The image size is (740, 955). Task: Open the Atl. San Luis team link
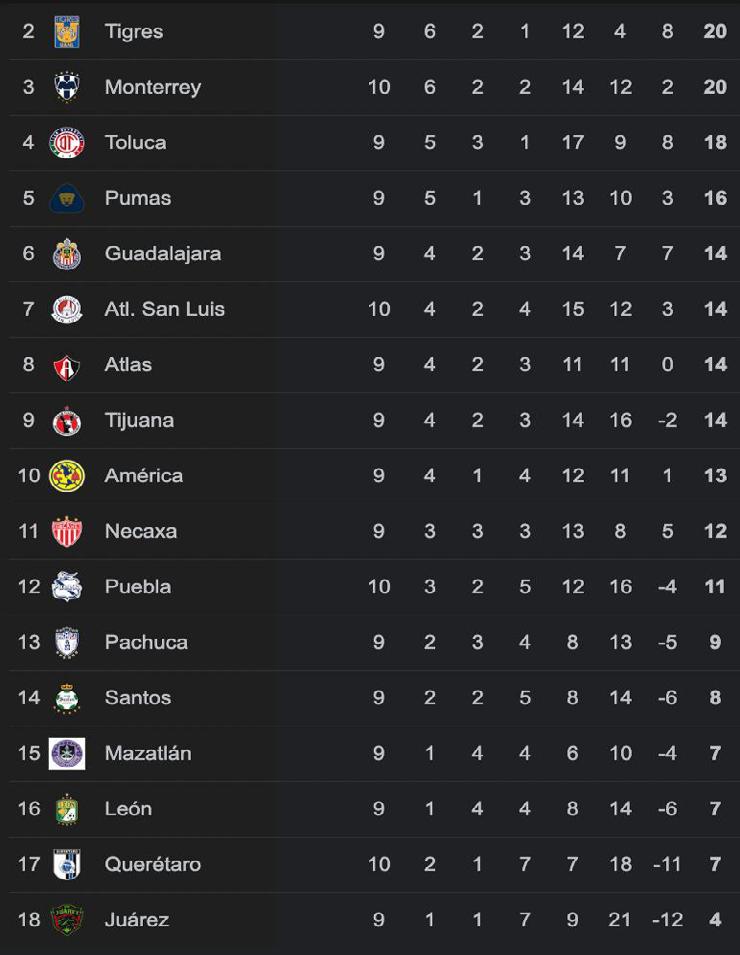tap(164, 309)
